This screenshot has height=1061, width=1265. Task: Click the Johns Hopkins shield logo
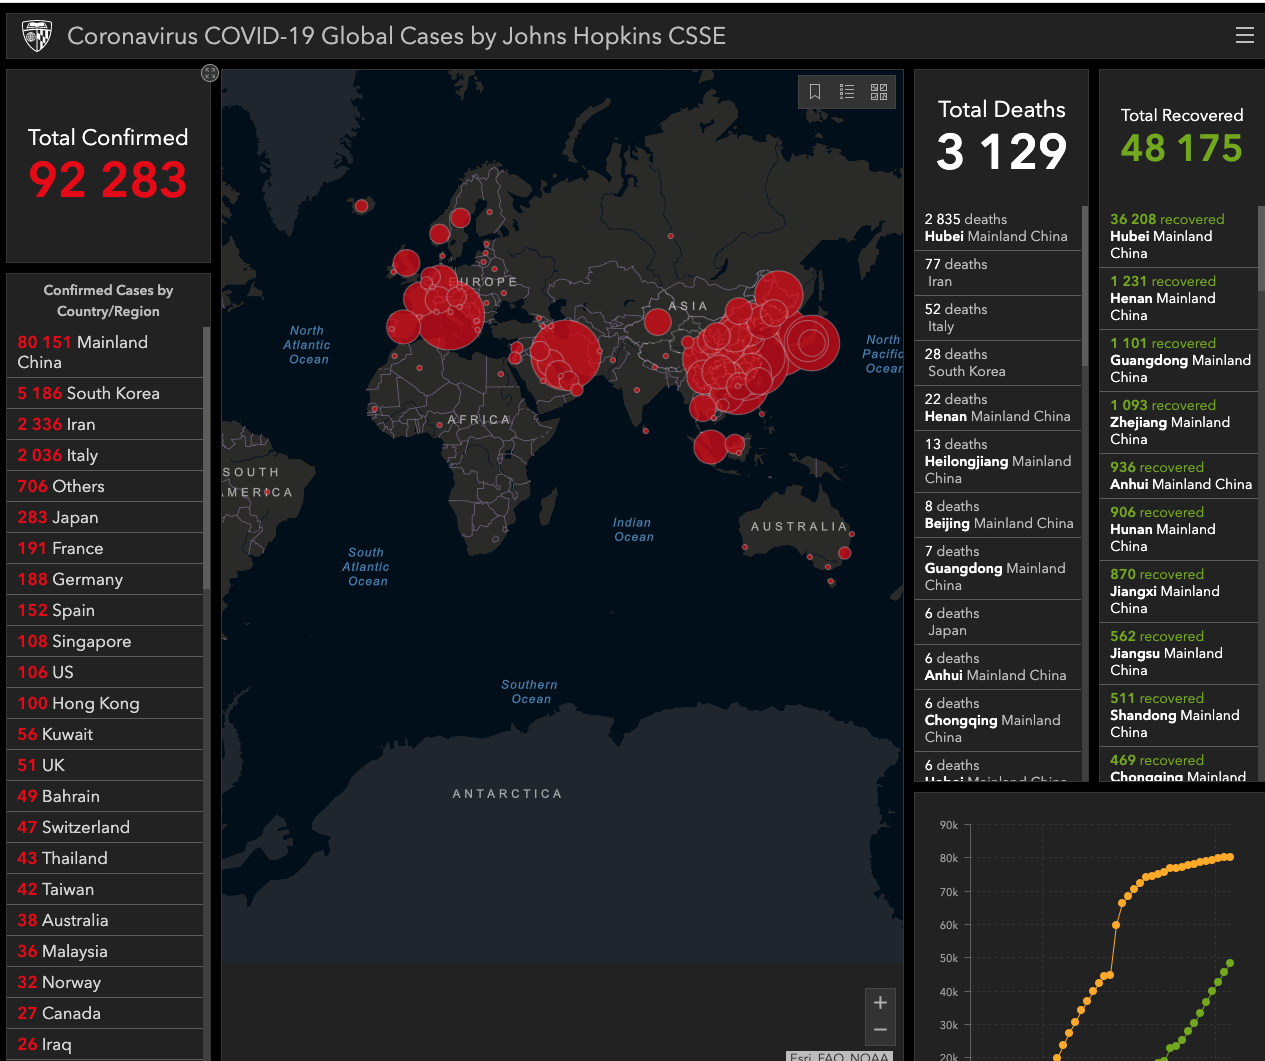(x=37, y=36)
